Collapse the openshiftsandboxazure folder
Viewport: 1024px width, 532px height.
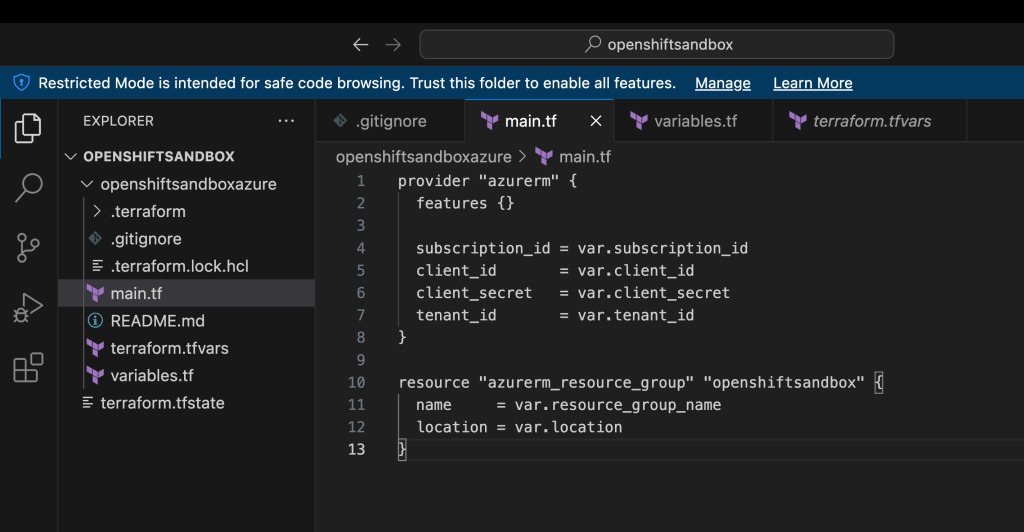(87, 184)
